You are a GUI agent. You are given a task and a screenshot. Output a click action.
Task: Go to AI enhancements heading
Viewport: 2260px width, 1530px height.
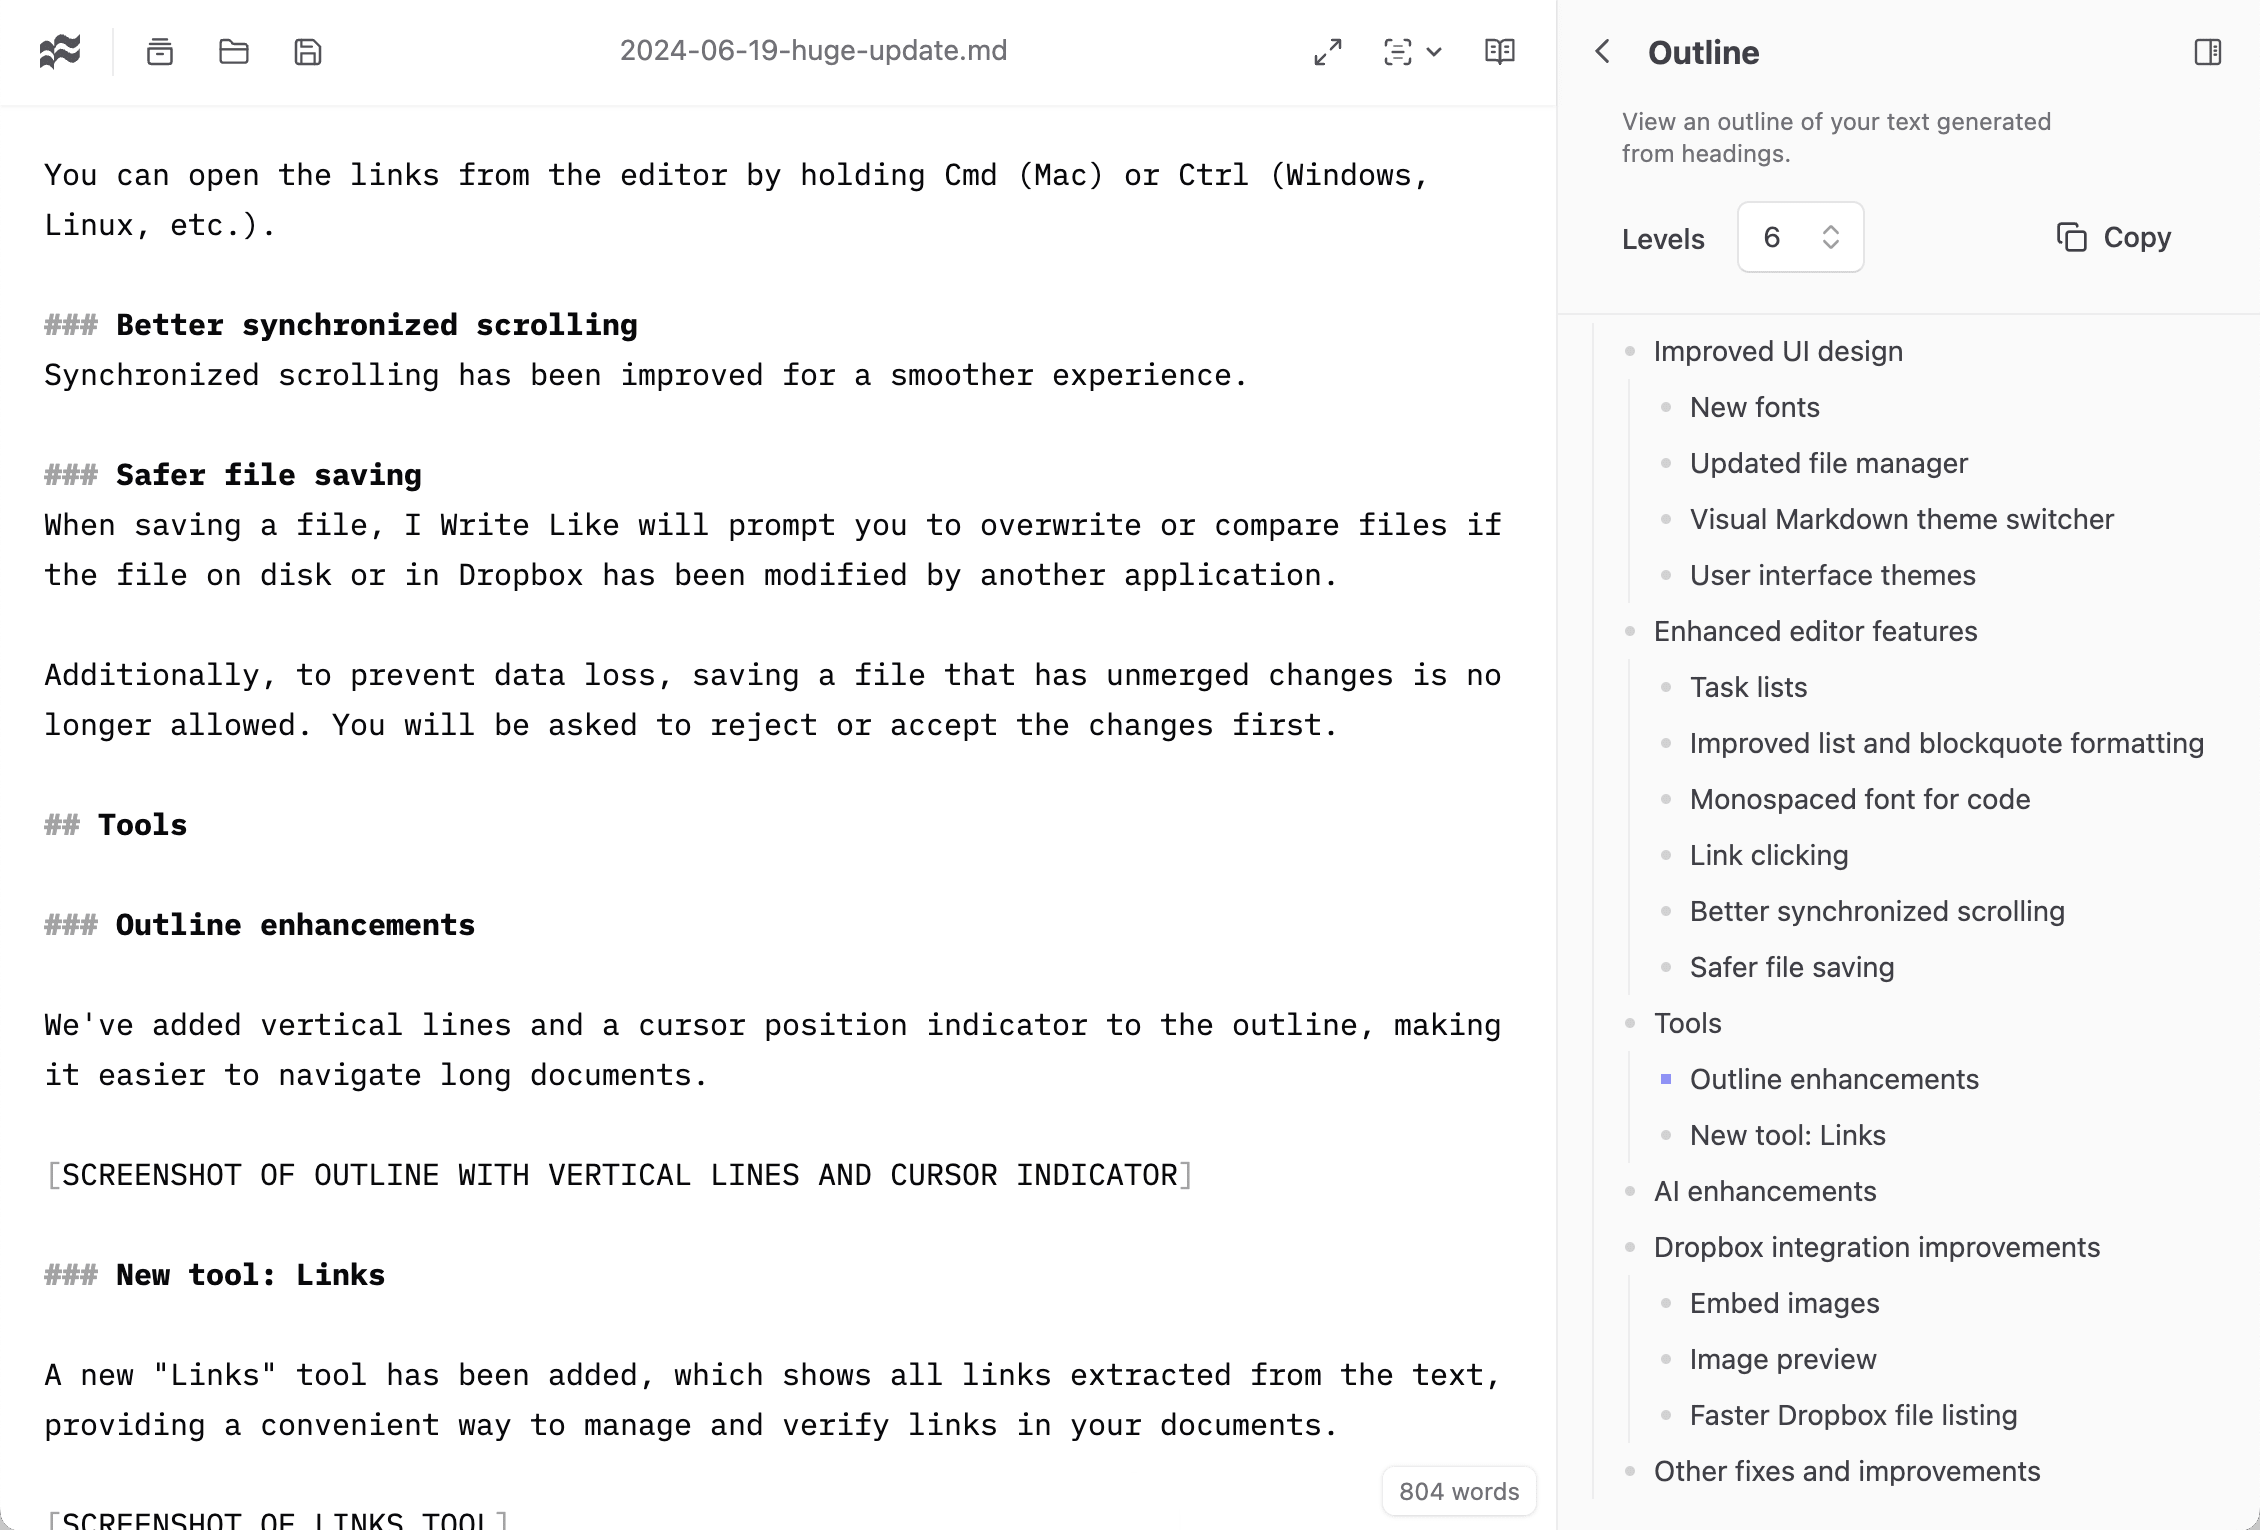[1765, 1191]
